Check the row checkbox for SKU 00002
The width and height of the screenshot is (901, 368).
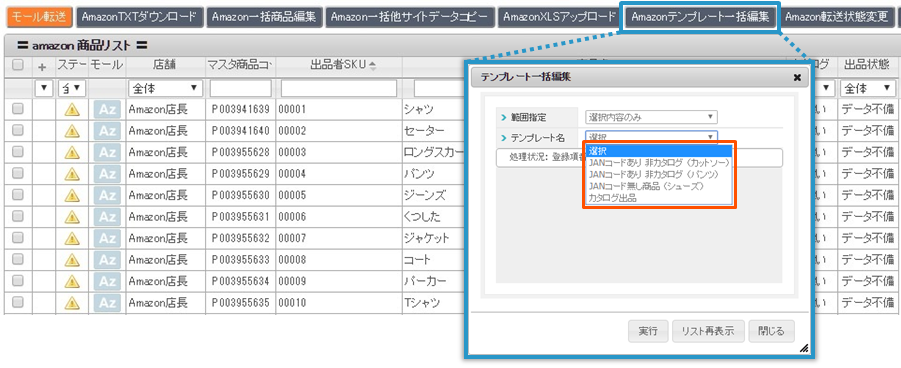(x=18, y=130)
